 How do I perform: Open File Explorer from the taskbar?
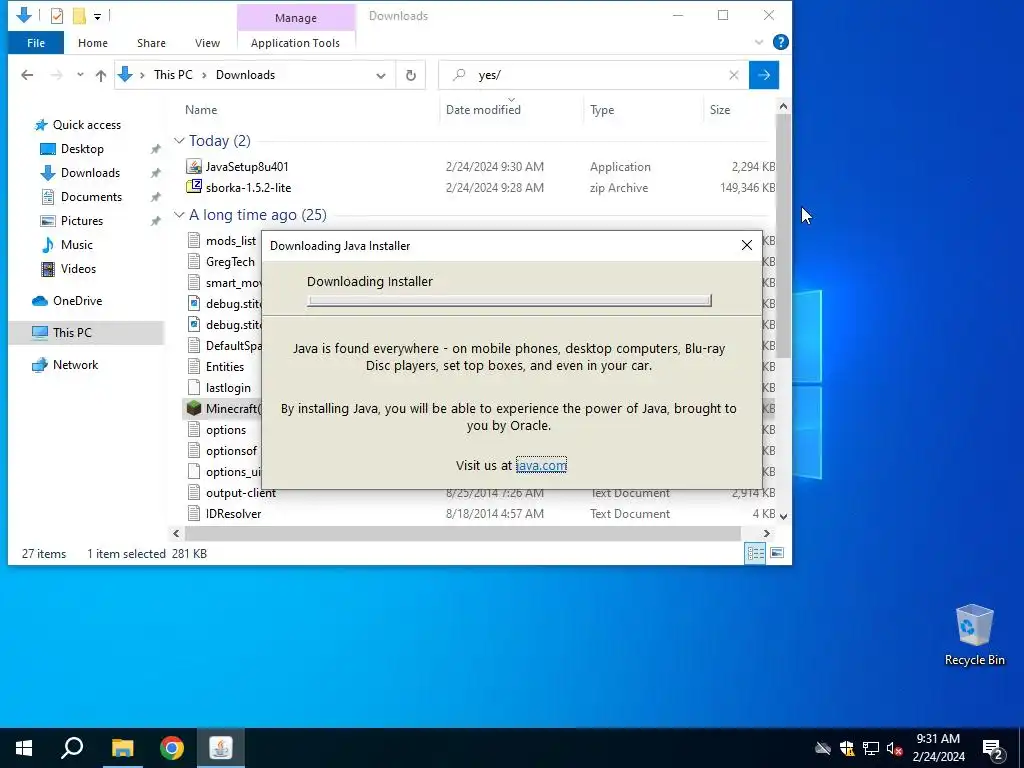122,748
